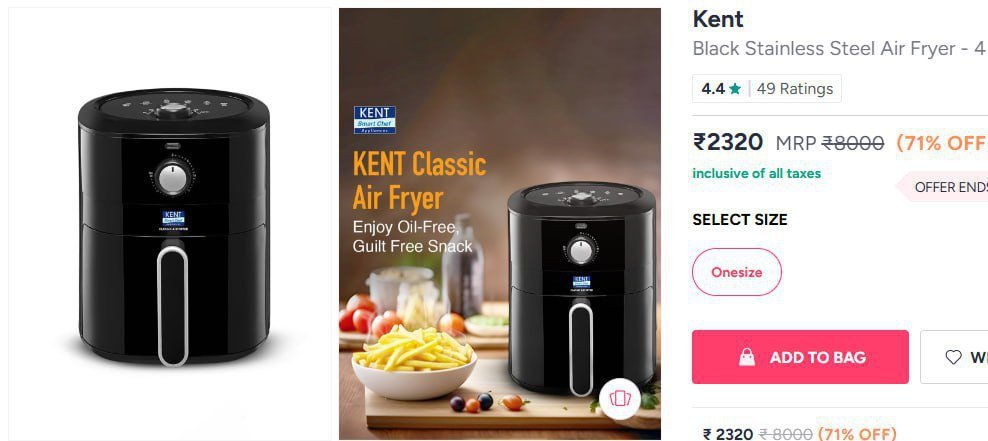Open the Kent brand title
Viewport: 988px width, 441px height.
(x=718, y=20)
